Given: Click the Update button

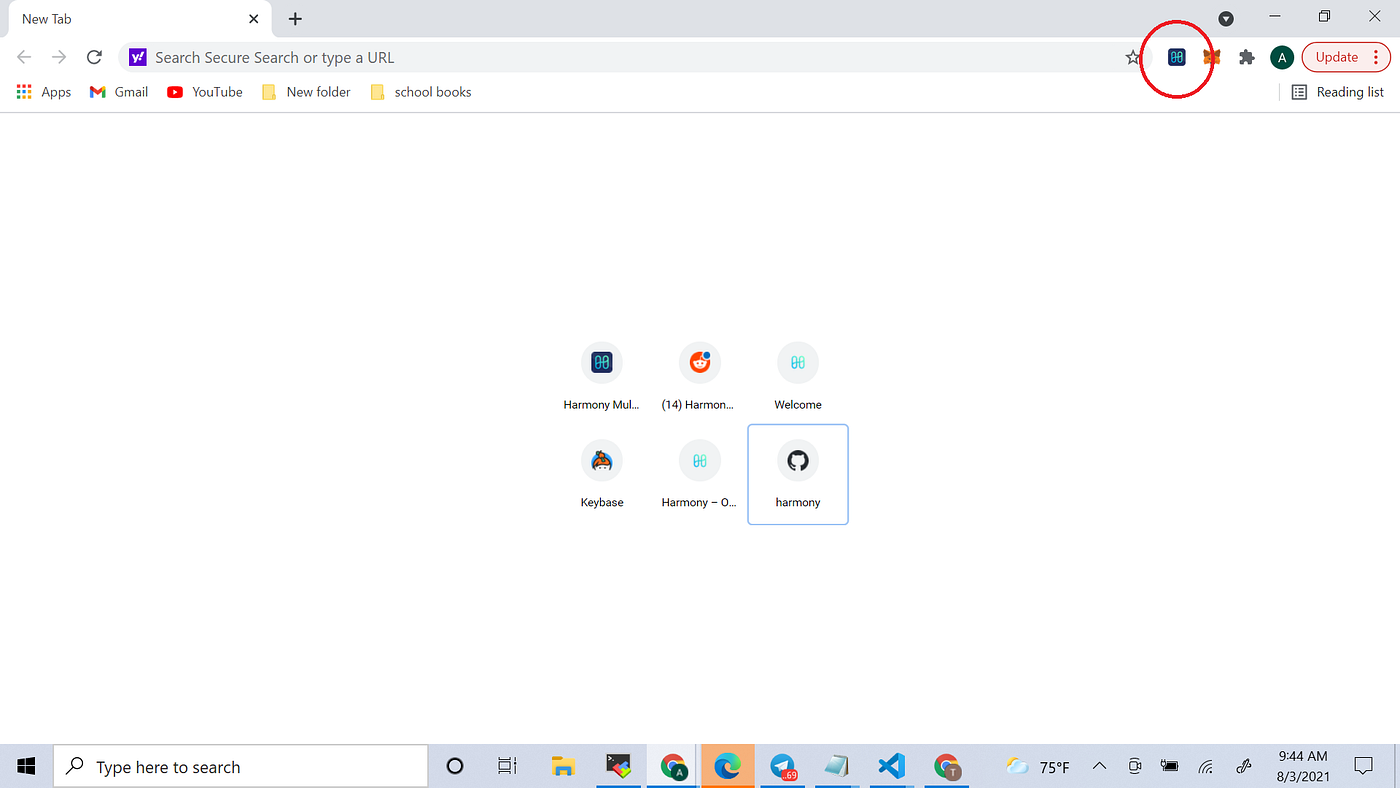Looking at the screenshot, I should [x=1339, y=57].
